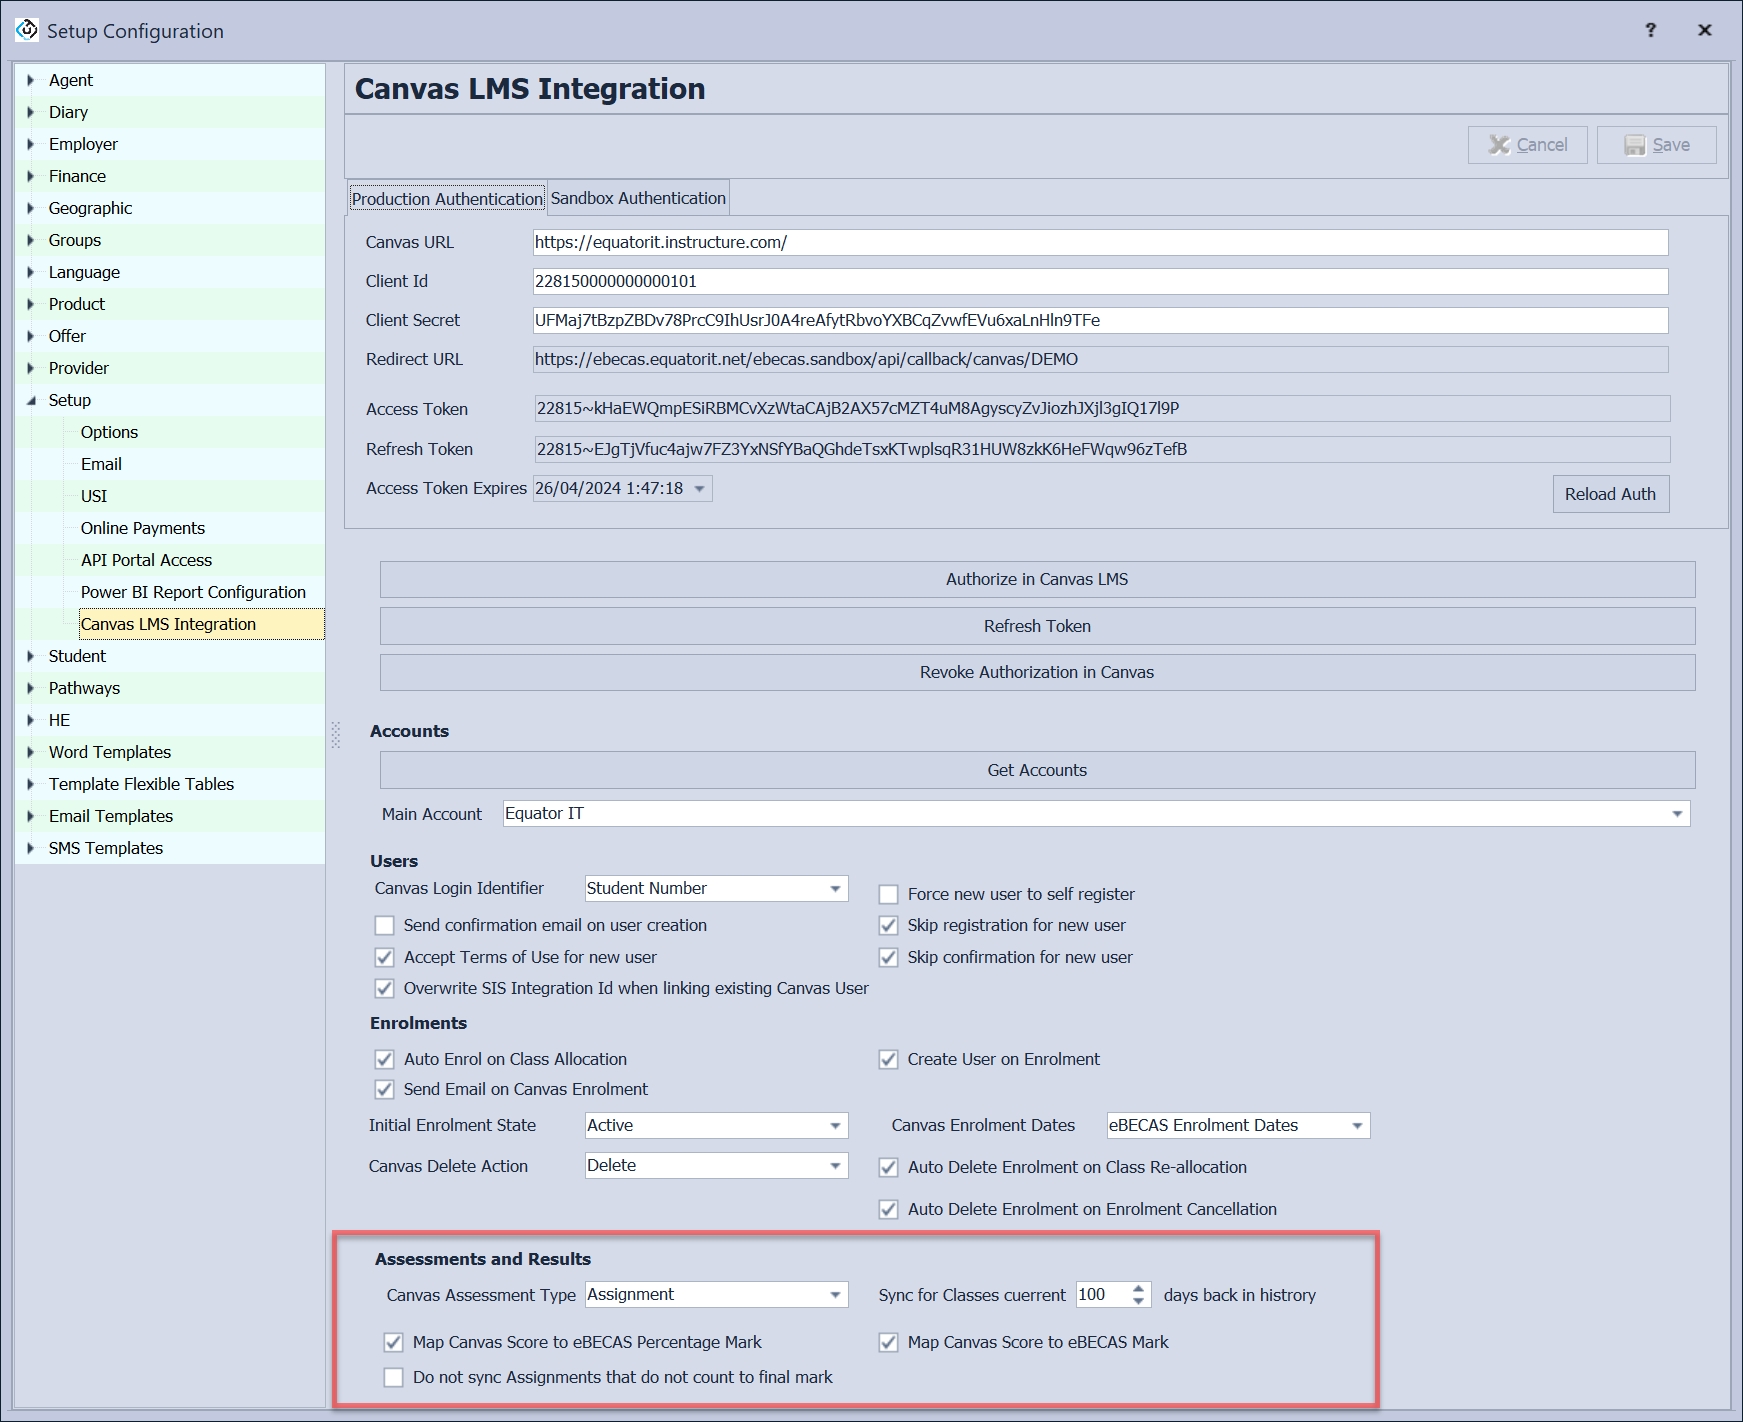Select Options under Setup
Image resolution: width=1743 pixels, height=1422 pixels.
point(109,432)
